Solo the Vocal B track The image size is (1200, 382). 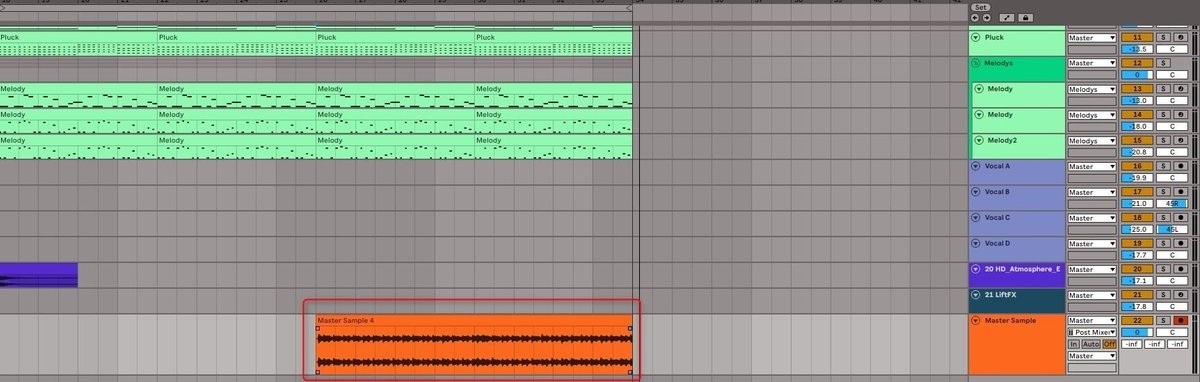[x=1163, y=192]
